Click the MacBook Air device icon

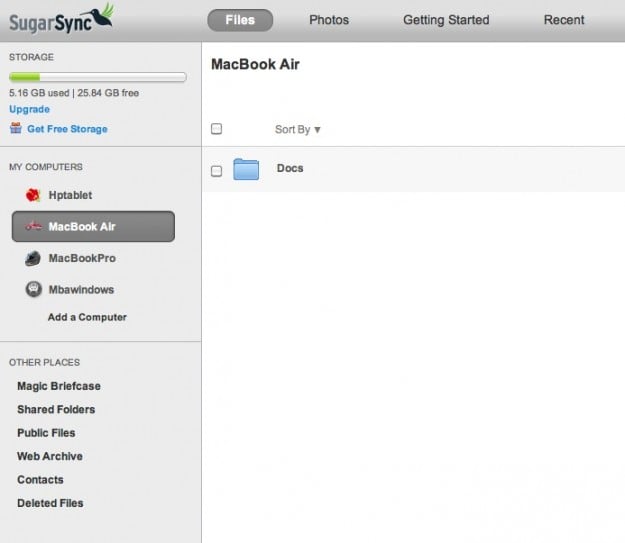point(33,226)
